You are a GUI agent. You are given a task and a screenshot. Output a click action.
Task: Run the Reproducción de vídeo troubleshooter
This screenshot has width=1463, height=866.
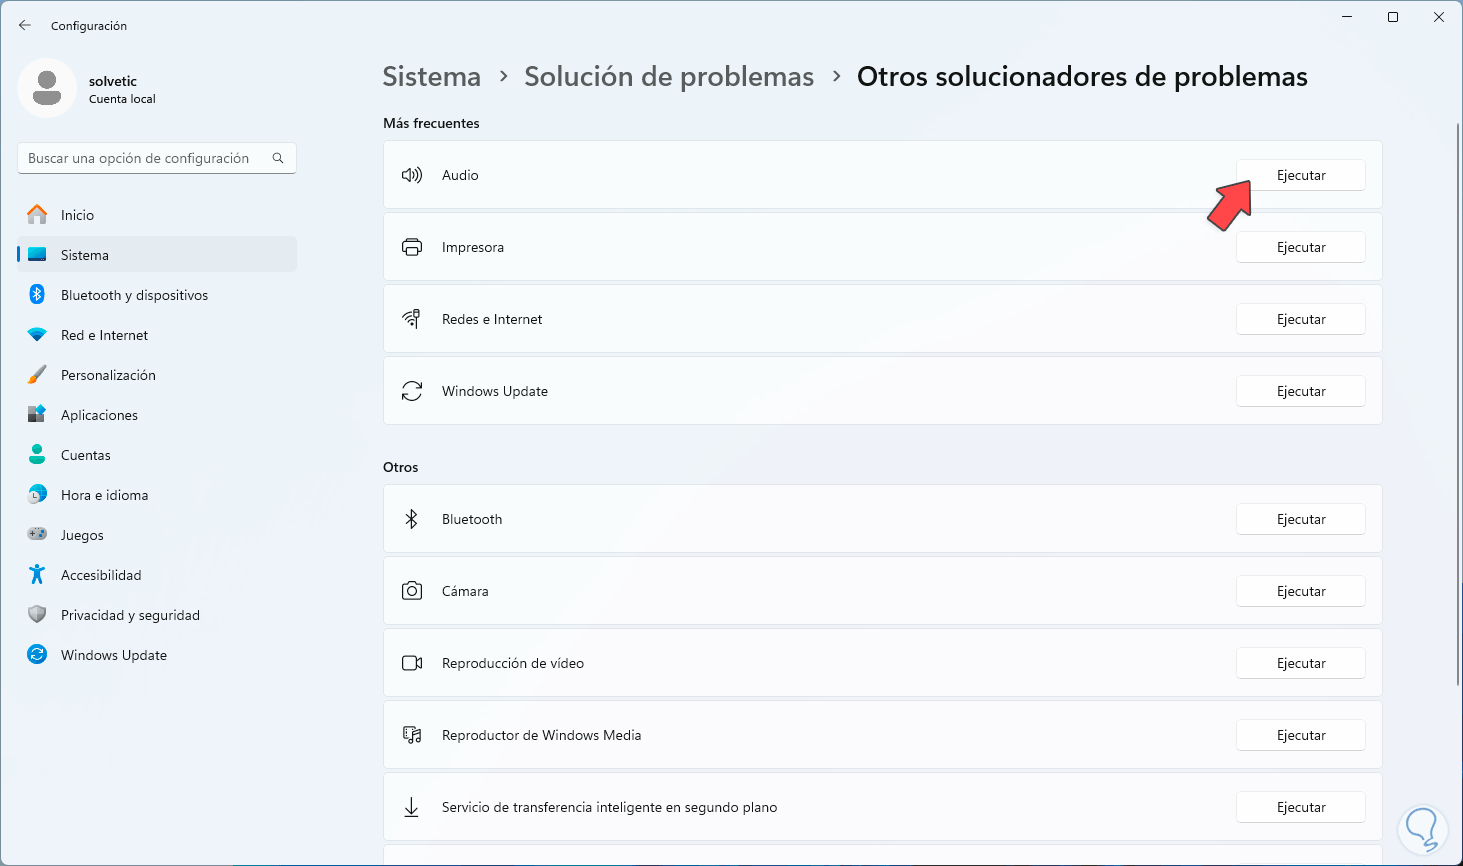[x=1300, y=663]
